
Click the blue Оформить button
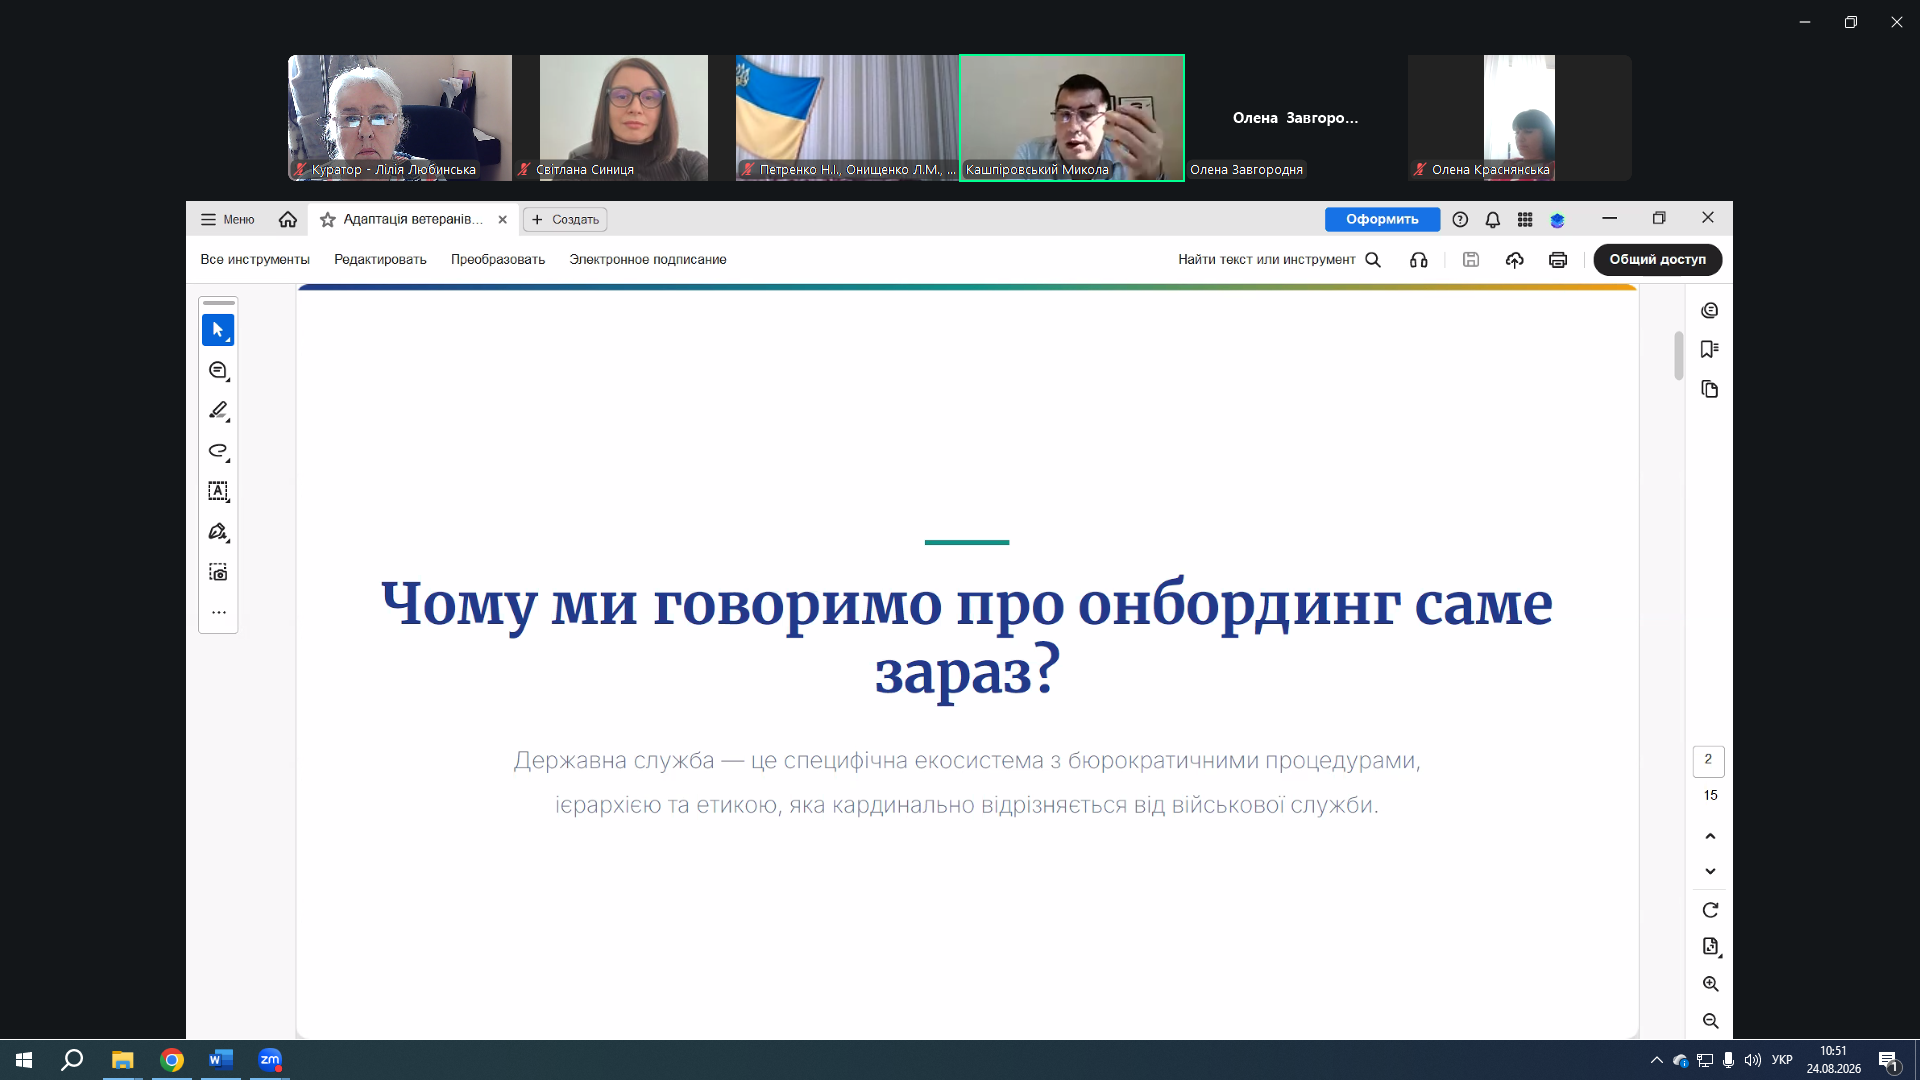pyautogui.click(x=1382, y=219)
